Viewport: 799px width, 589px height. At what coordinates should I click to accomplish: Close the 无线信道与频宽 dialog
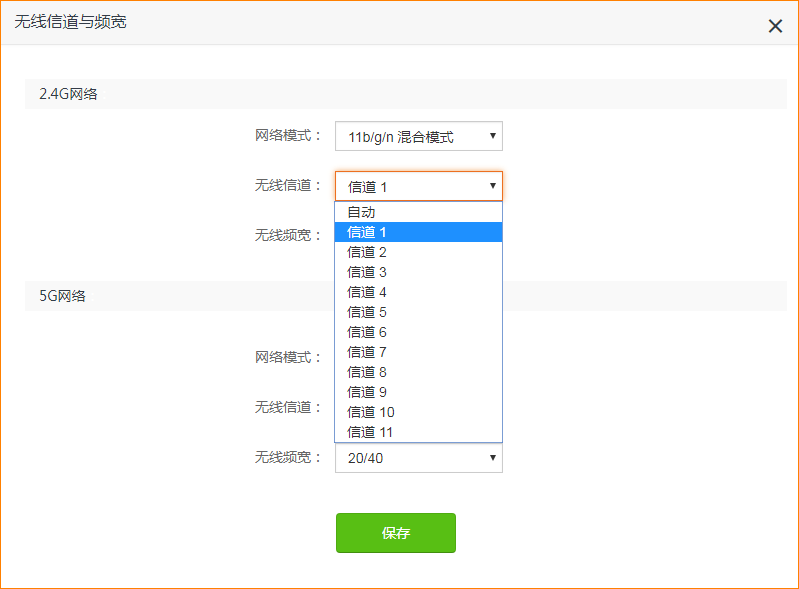coord(775,26)
